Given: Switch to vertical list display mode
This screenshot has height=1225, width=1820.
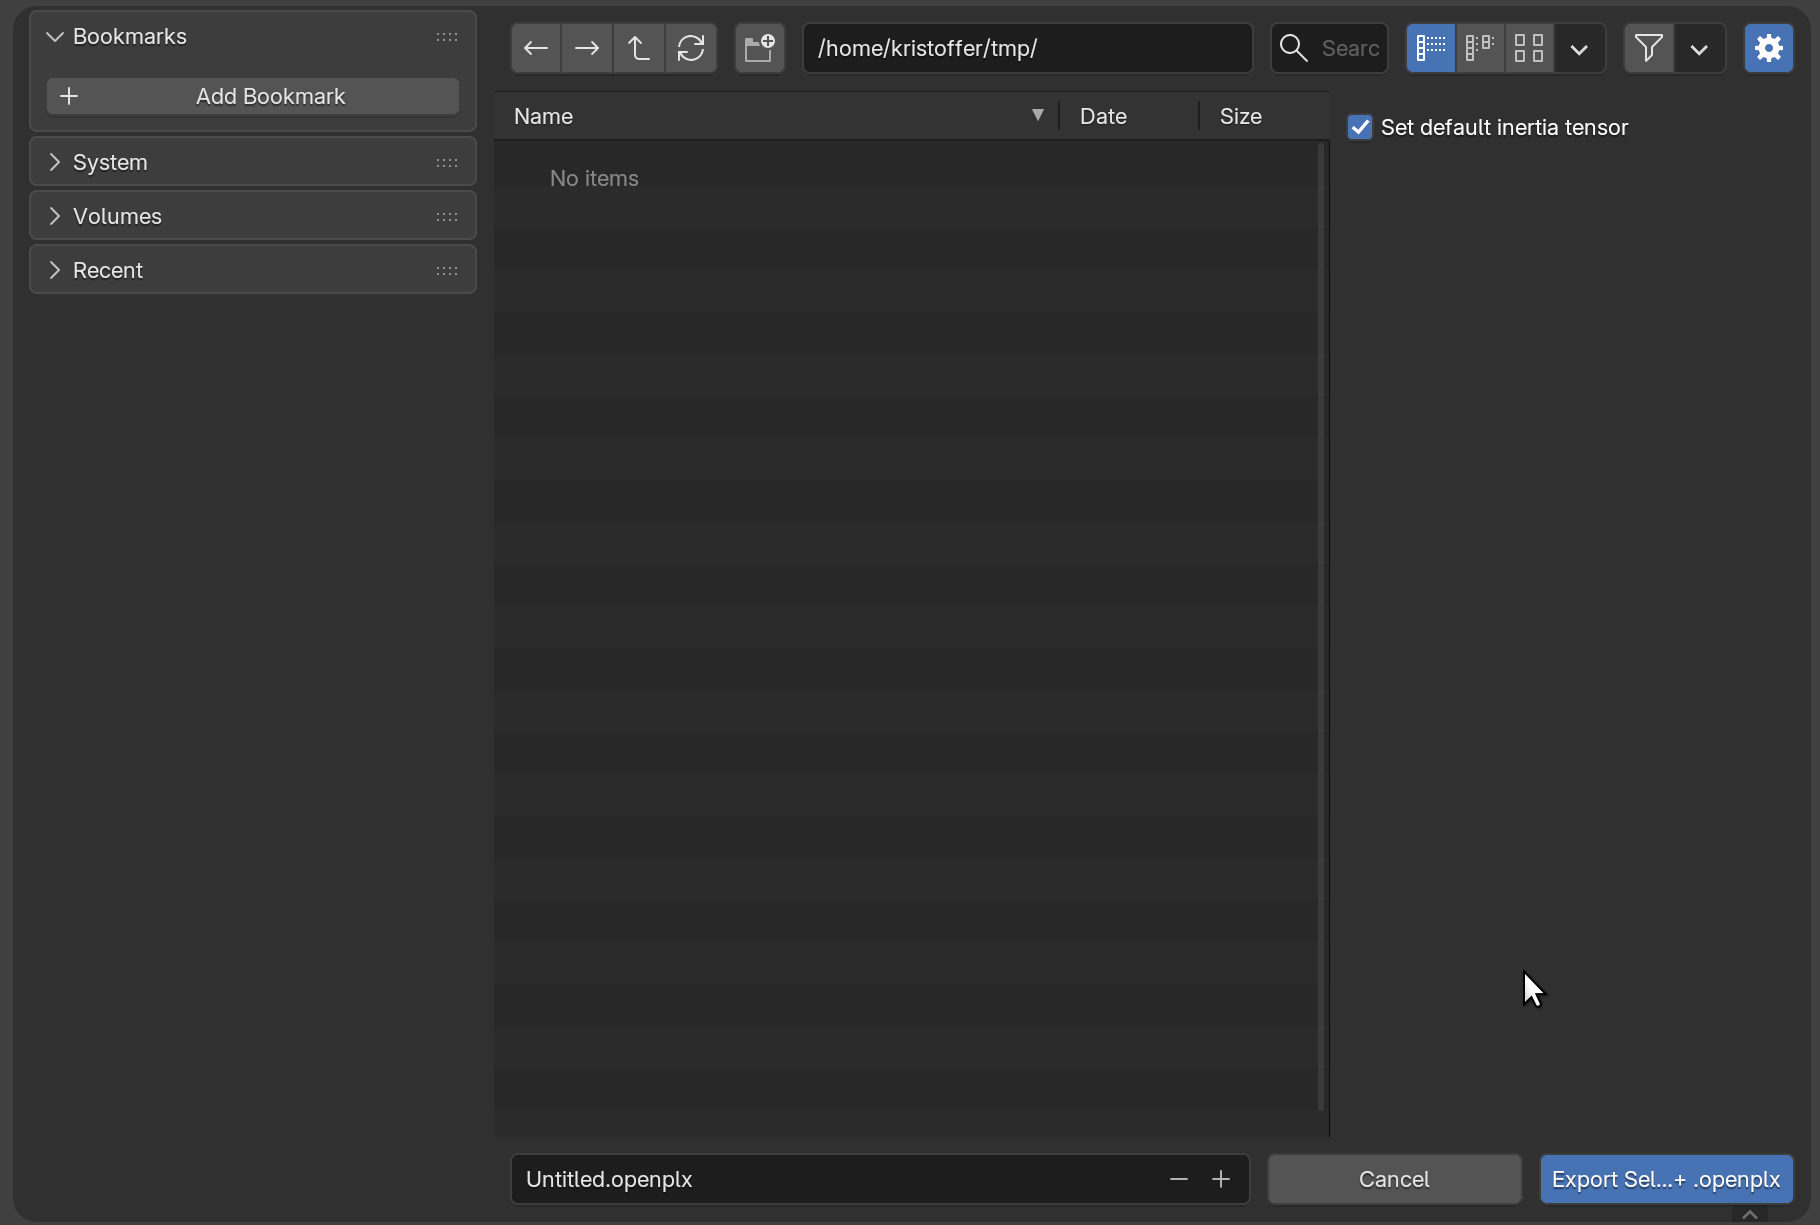Looking at the screenshot, I should 1431,48.
